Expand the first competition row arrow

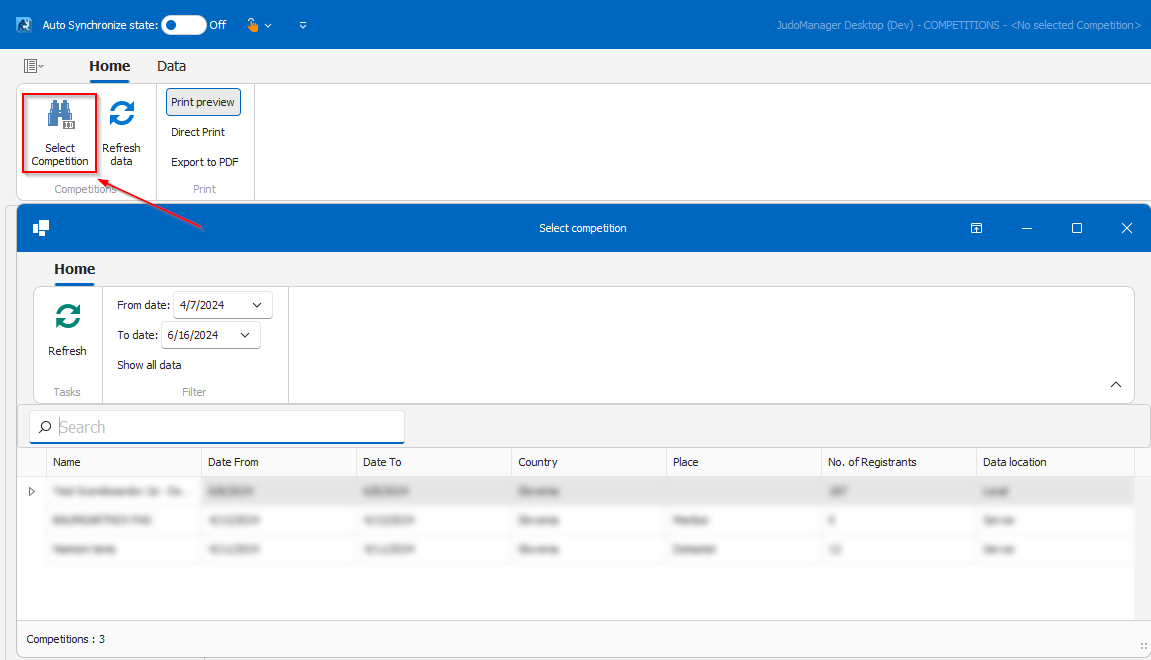click(x=32, y=491)
